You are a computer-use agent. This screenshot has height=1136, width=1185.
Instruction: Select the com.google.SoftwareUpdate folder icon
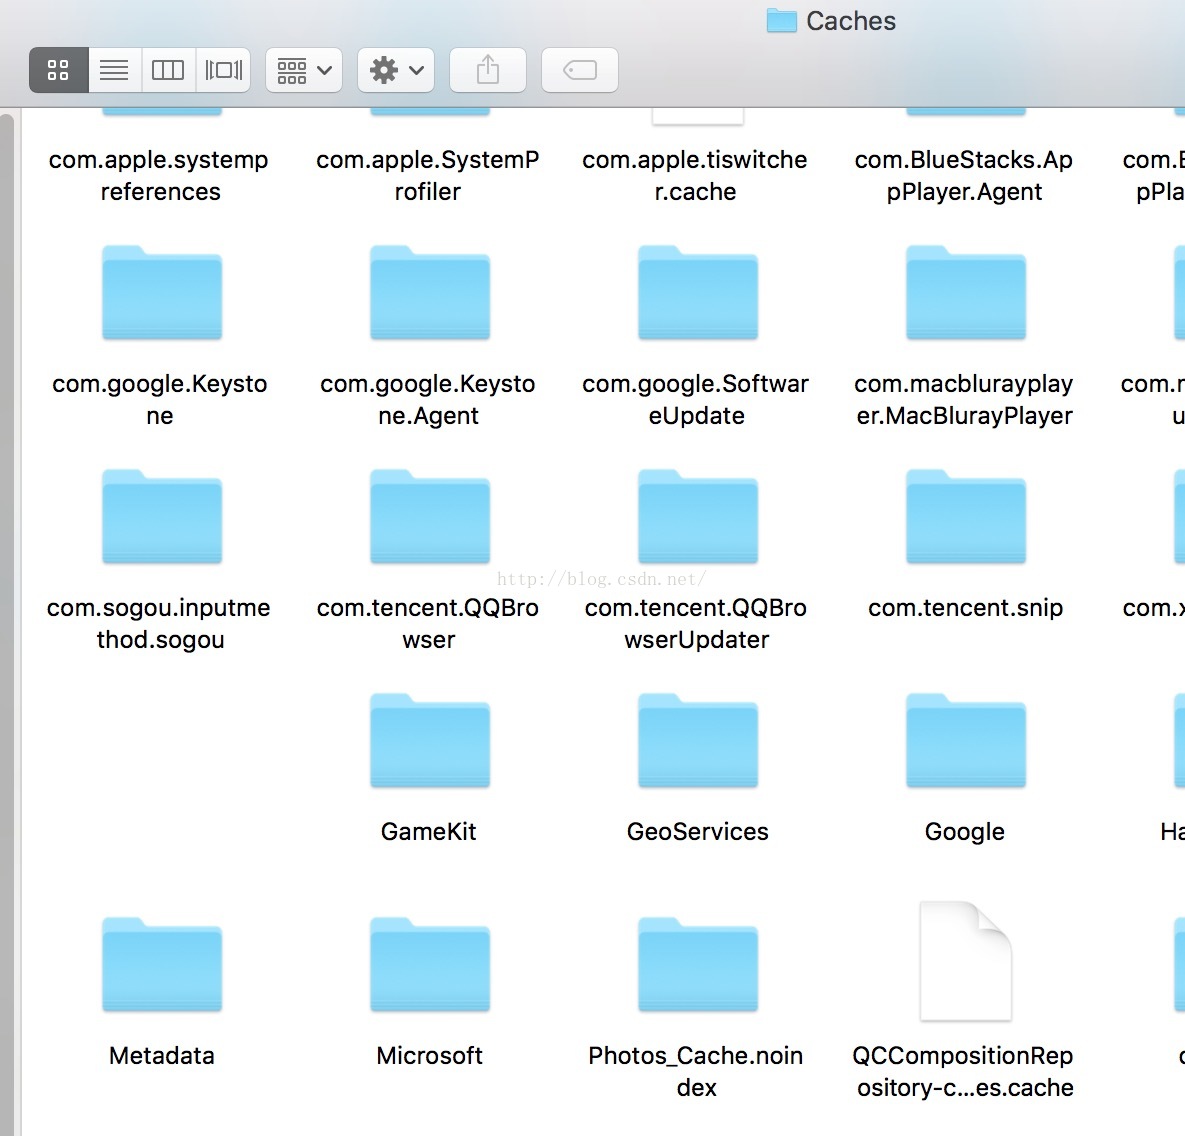click(698, 293)
